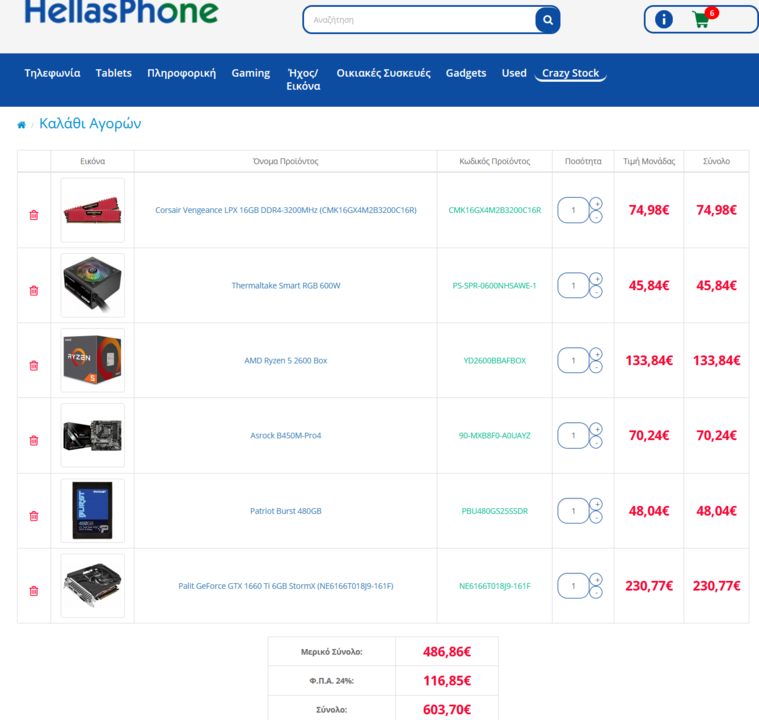Click the Palit graphics card thumbnail
Screen dimensions: 759x720
(92, 586)
